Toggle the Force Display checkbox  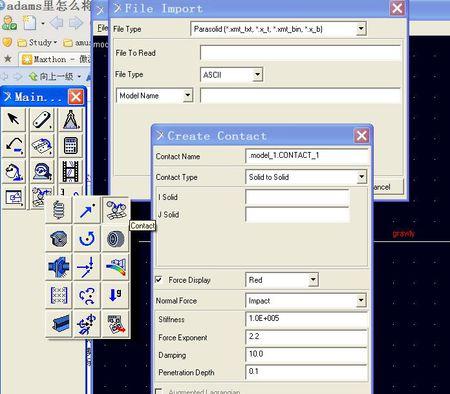coord(159,280)
